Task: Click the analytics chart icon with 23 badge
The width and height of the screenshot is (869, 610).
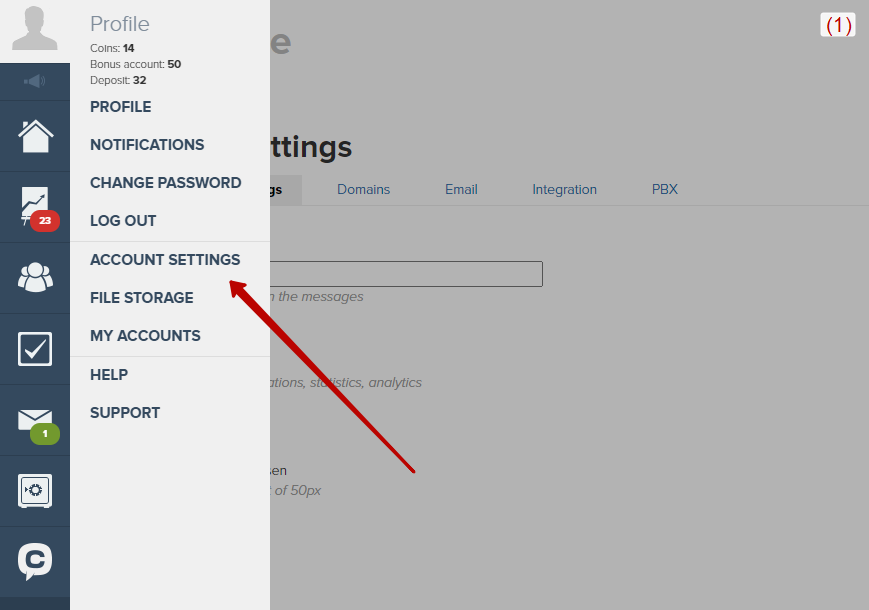Action: [x=35, y=207]
